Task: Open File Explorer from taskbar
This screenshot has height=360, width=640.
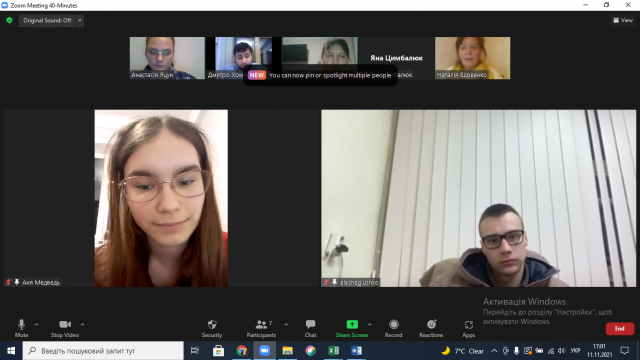Action: (x=287, y=351)
